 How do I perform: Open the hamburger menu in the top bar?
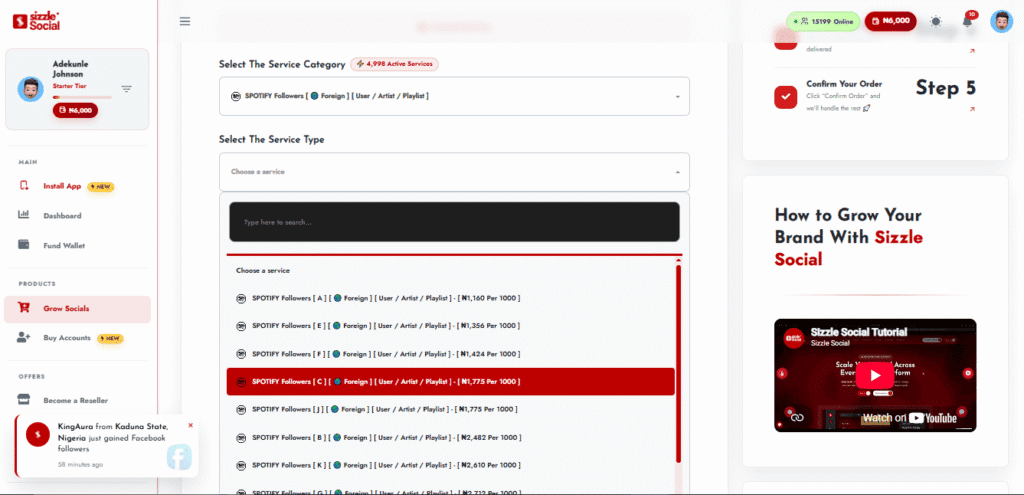[185, 22]
